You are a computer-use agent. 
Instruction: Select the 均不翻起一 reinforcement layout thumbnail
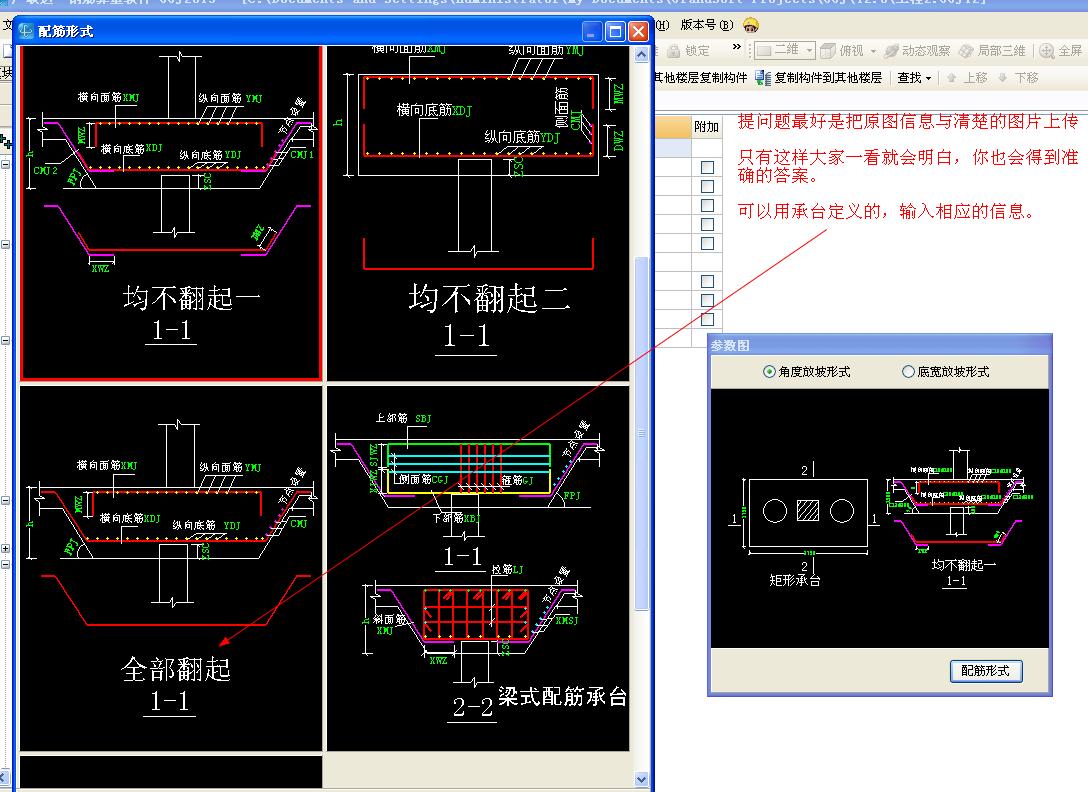[171, 213]
